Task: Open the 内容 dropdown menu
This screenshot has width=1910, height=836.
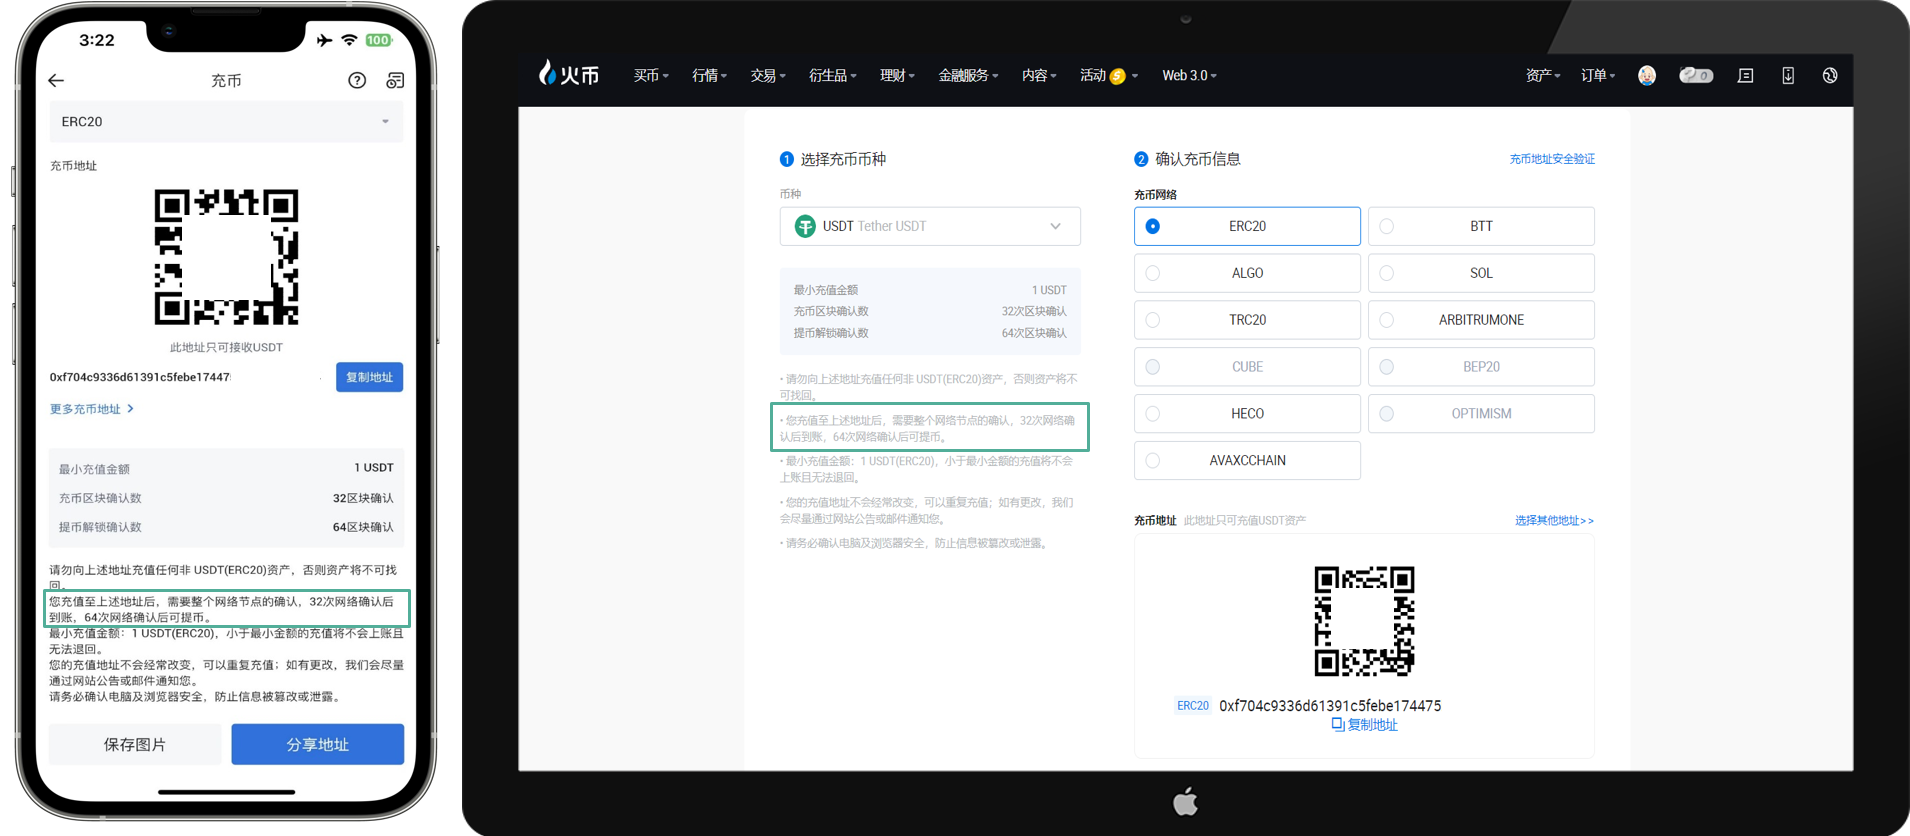Action: coord(1039,76)
